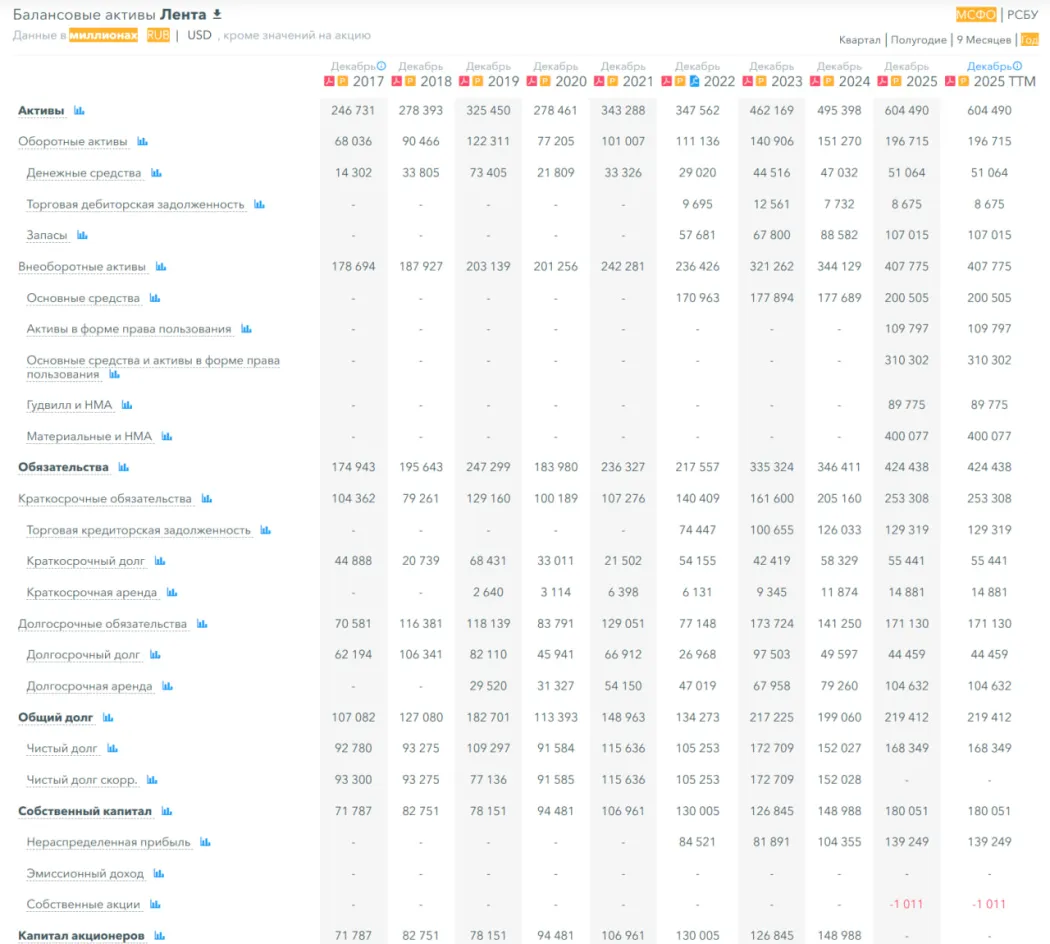This screenshot has width=1050, height=944.
Task: Select the Полугодие period tab
Action: click(918, 40)
